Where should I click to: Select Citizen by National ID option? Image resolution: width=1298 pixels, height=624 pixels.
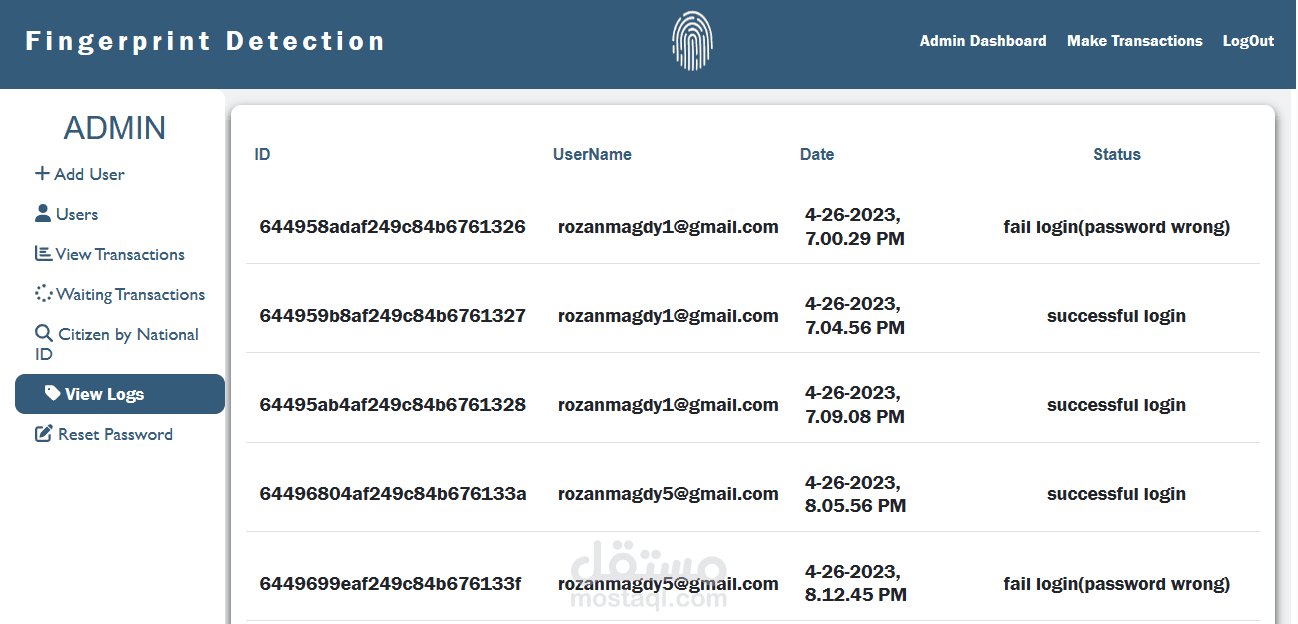point(128,334)
